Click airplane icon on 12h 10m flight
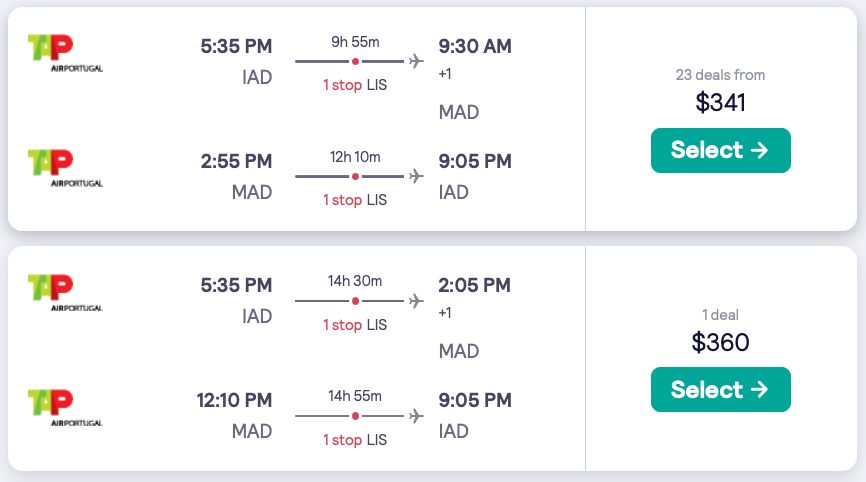 tap(416, 176)
